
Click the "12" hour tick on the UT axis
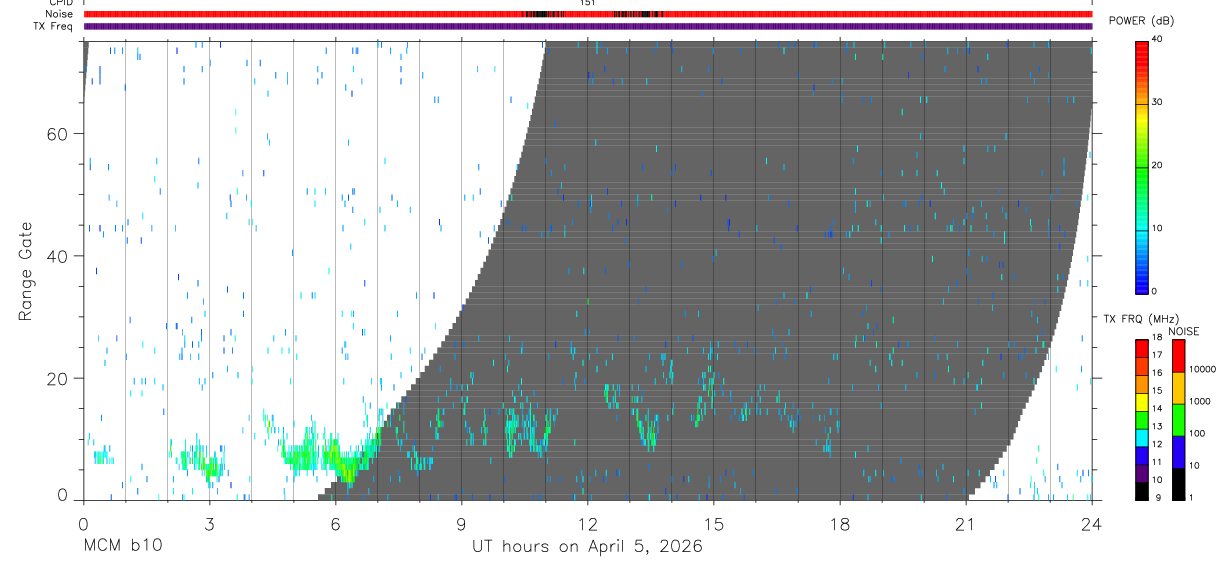pyautogui.click(x=588, y=524)
